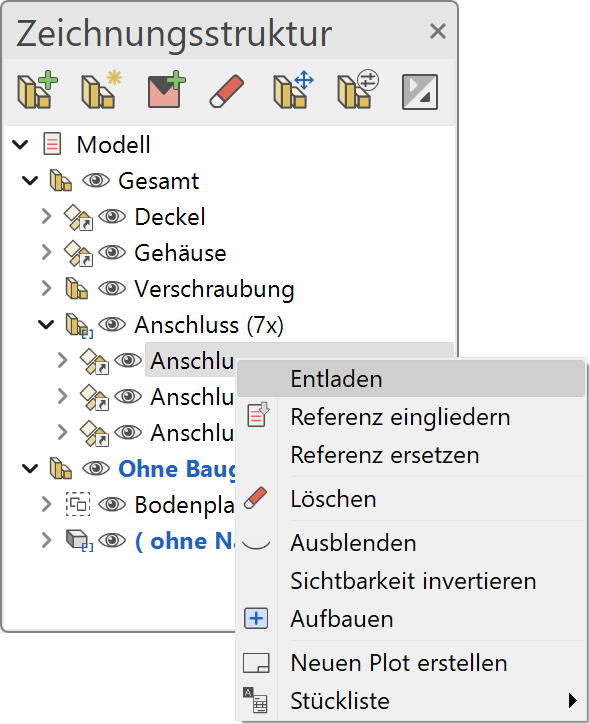
Task: Hide the Verschraubung part via eye icon
Action: tap(112, 289)
